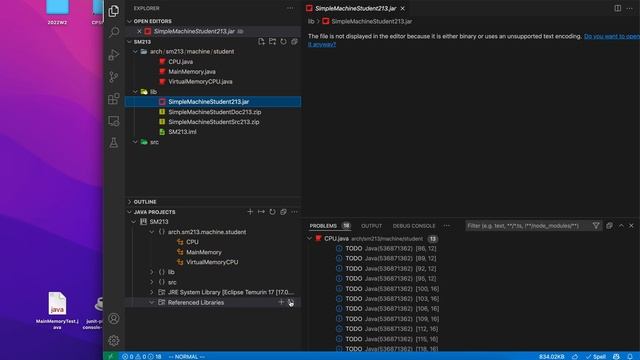Split the editor to the right

click(618, 8)
